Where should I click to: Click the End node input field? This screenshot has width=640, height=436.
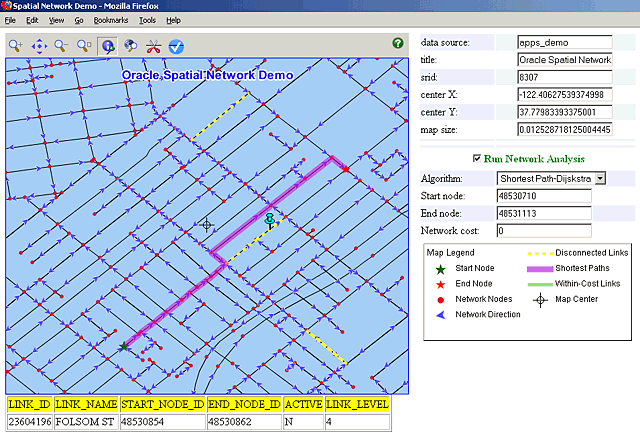coord(544,213)
